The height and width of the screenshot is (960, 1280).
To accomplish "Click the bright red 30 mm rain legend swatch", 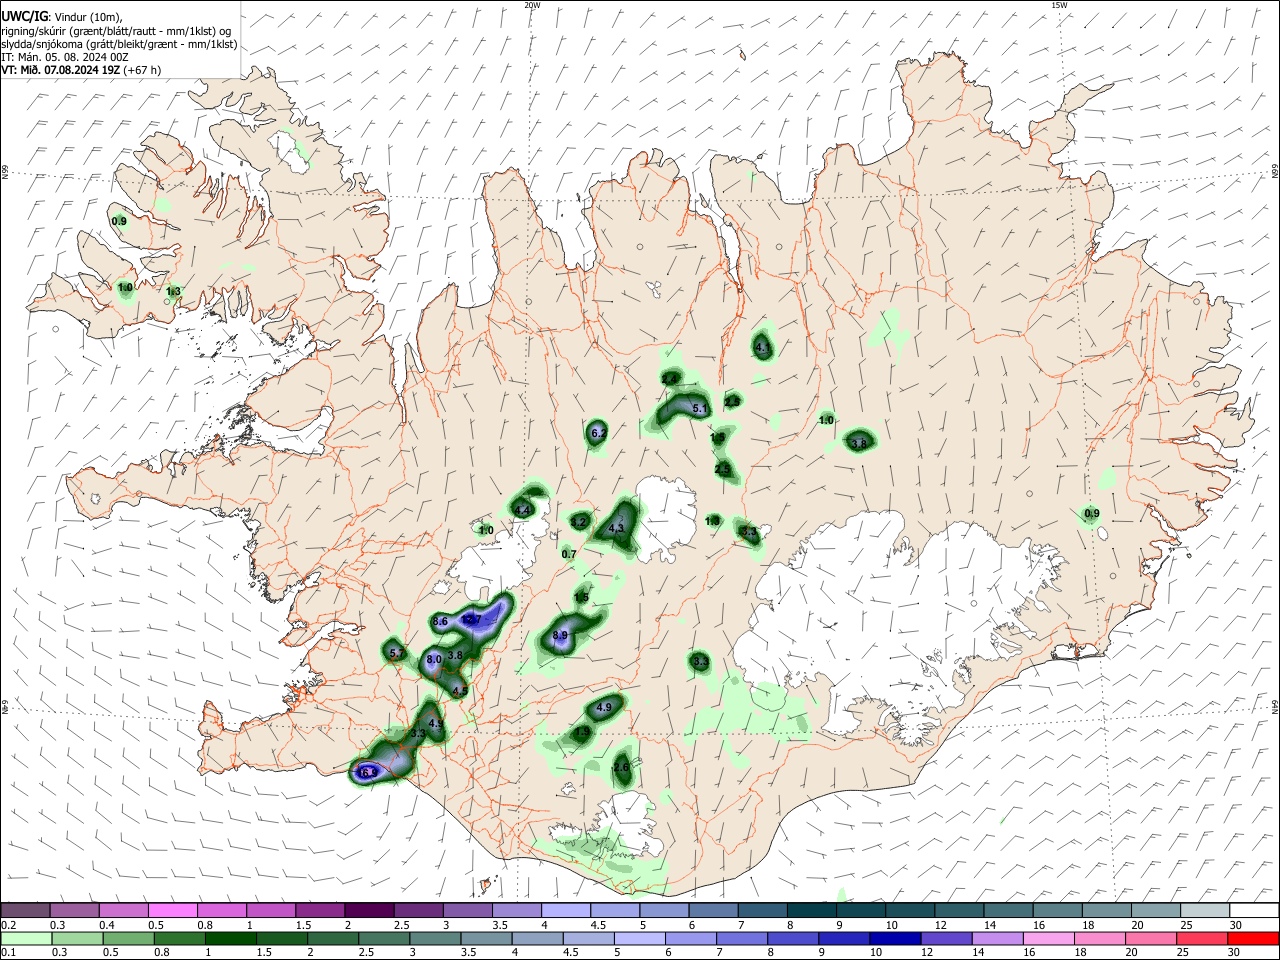I will (x=1252, y=938).
